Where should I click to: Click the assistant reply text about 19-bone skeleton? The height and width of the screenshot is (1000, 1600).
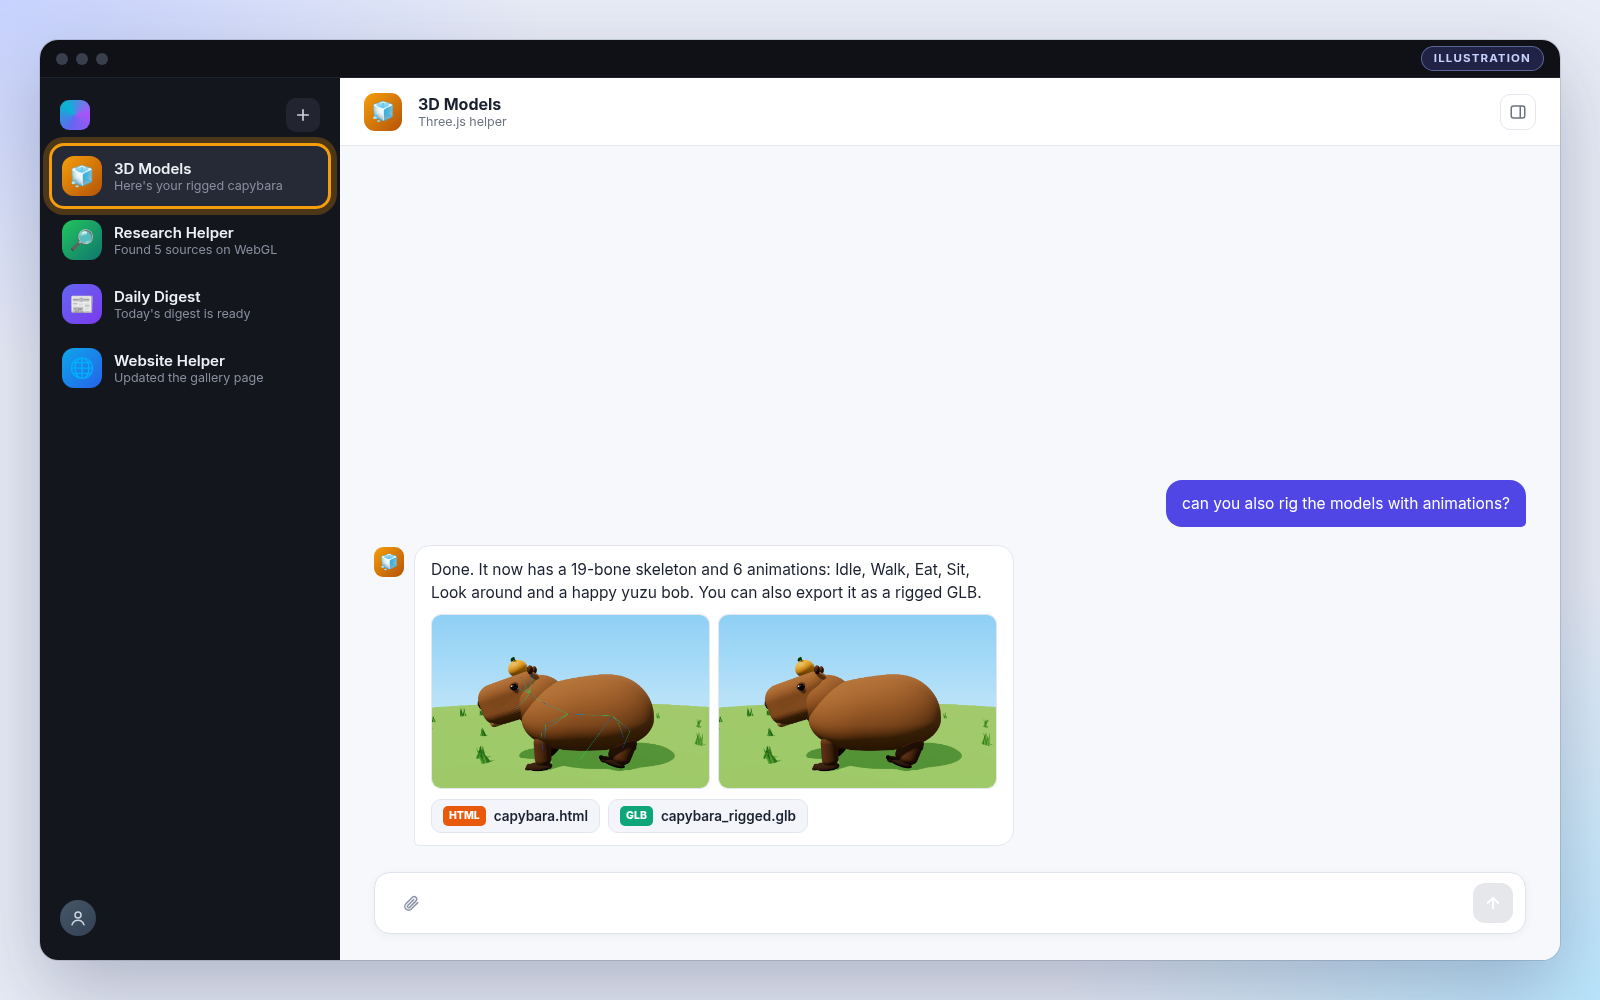tap(706, 581)
